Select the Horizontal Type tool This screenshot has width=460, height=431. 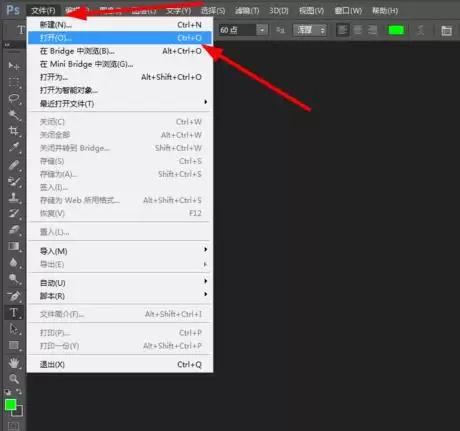[x=14, y=313]
